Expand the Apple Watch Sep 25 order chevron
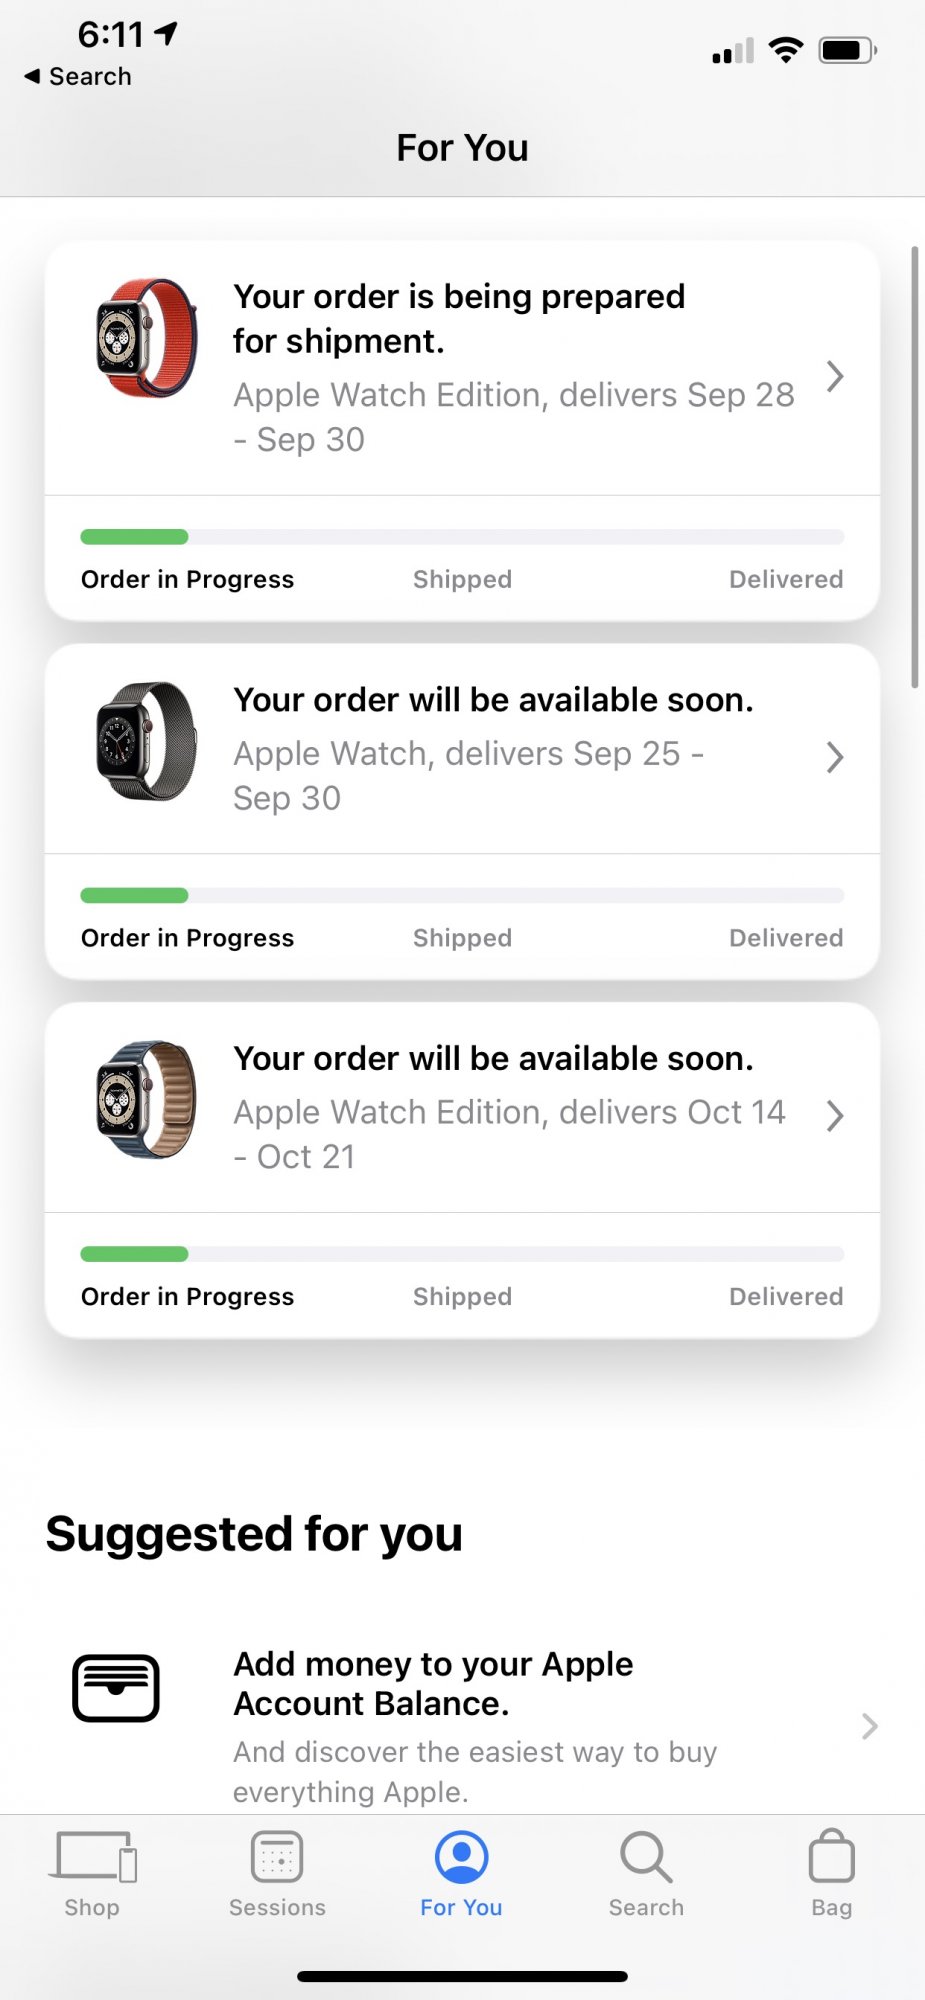The image size is (925, 2000). pyautogui.click(x=835, y=757)
